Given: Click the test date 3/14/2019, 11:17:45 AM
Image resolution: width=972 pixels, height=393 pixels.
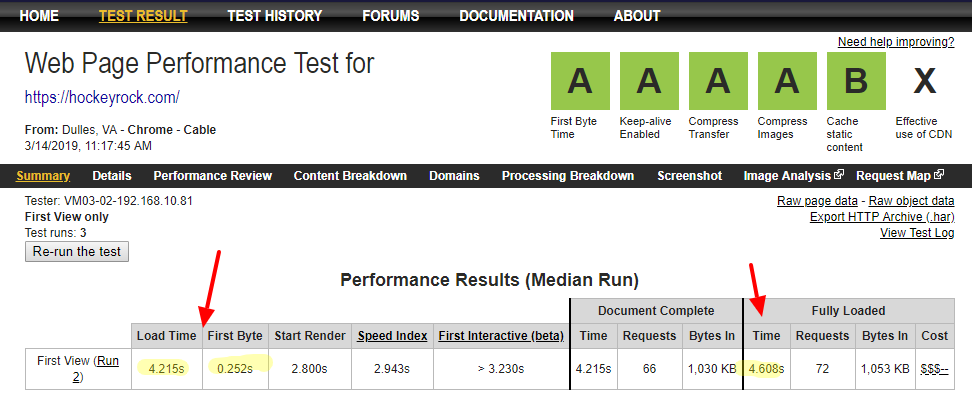Looking at the screenshot, I should (88, 146).
